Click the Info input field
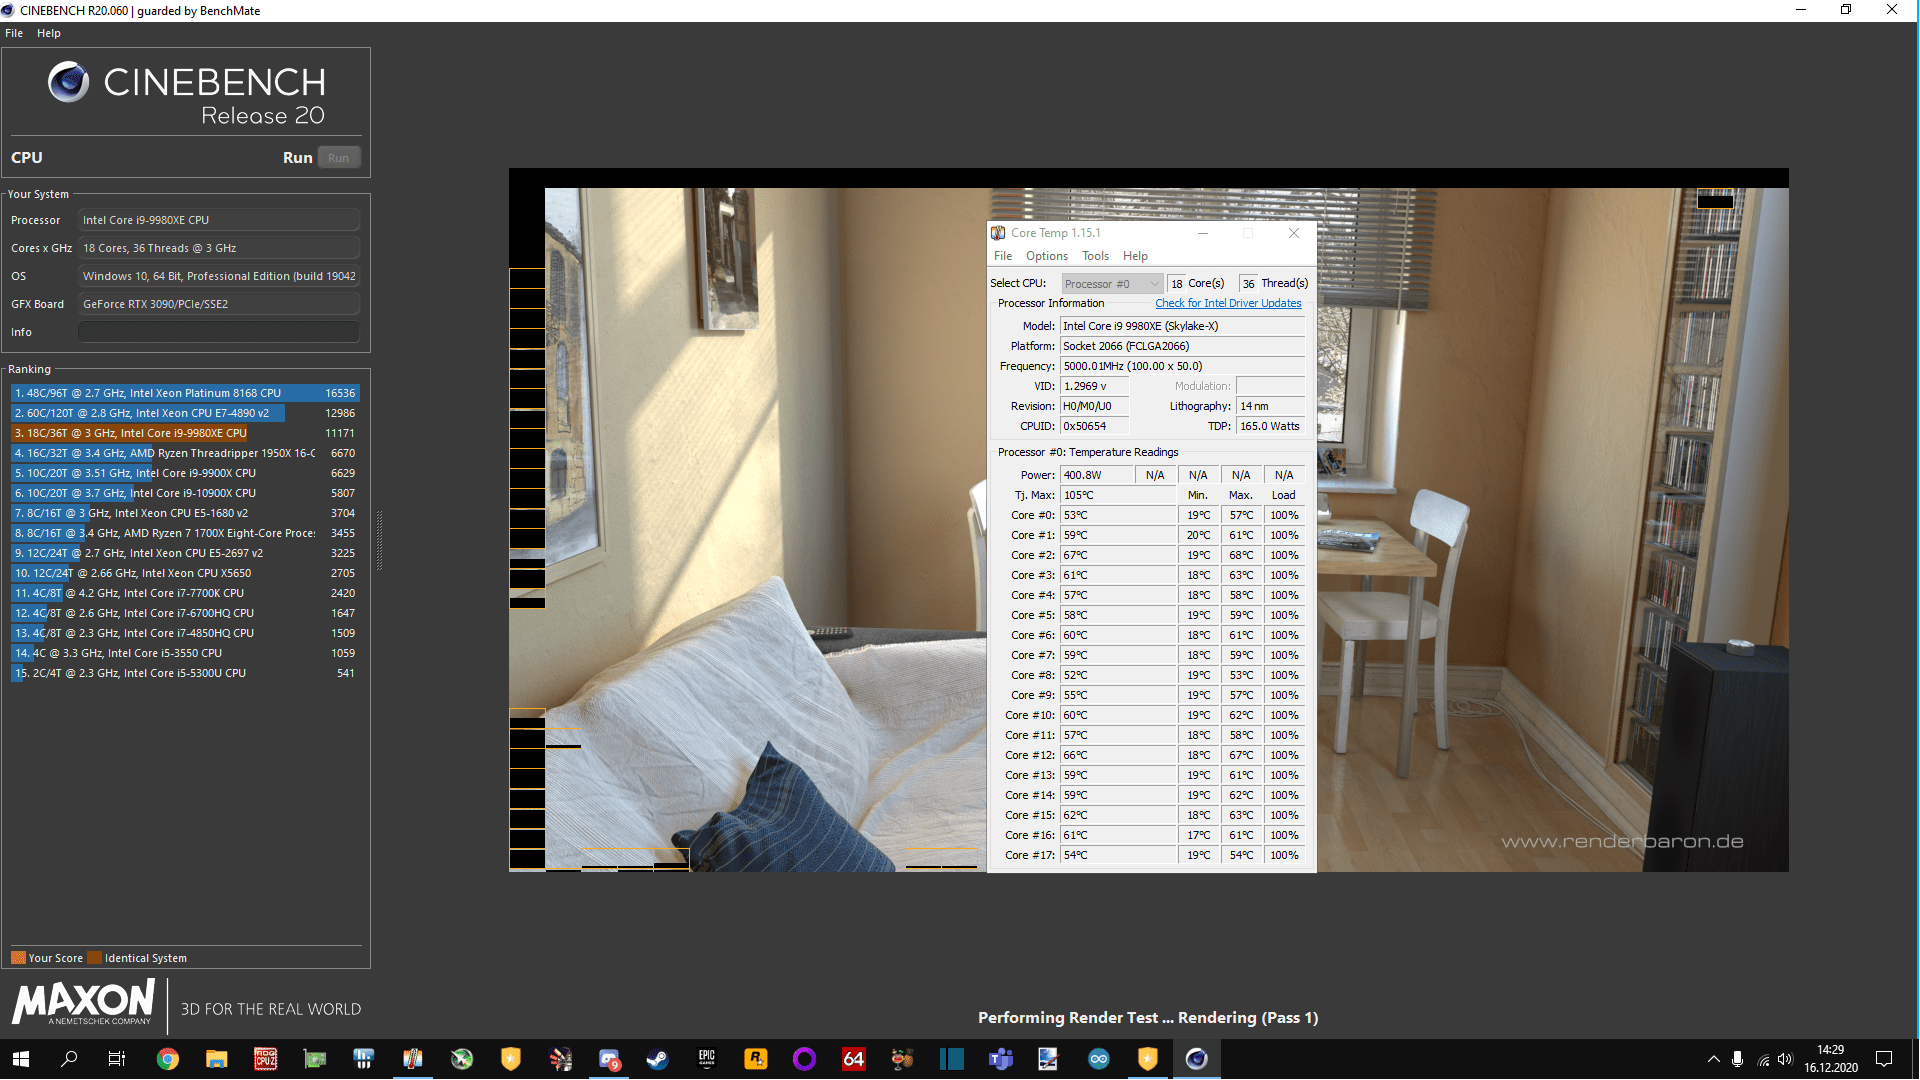 (218, 332)
